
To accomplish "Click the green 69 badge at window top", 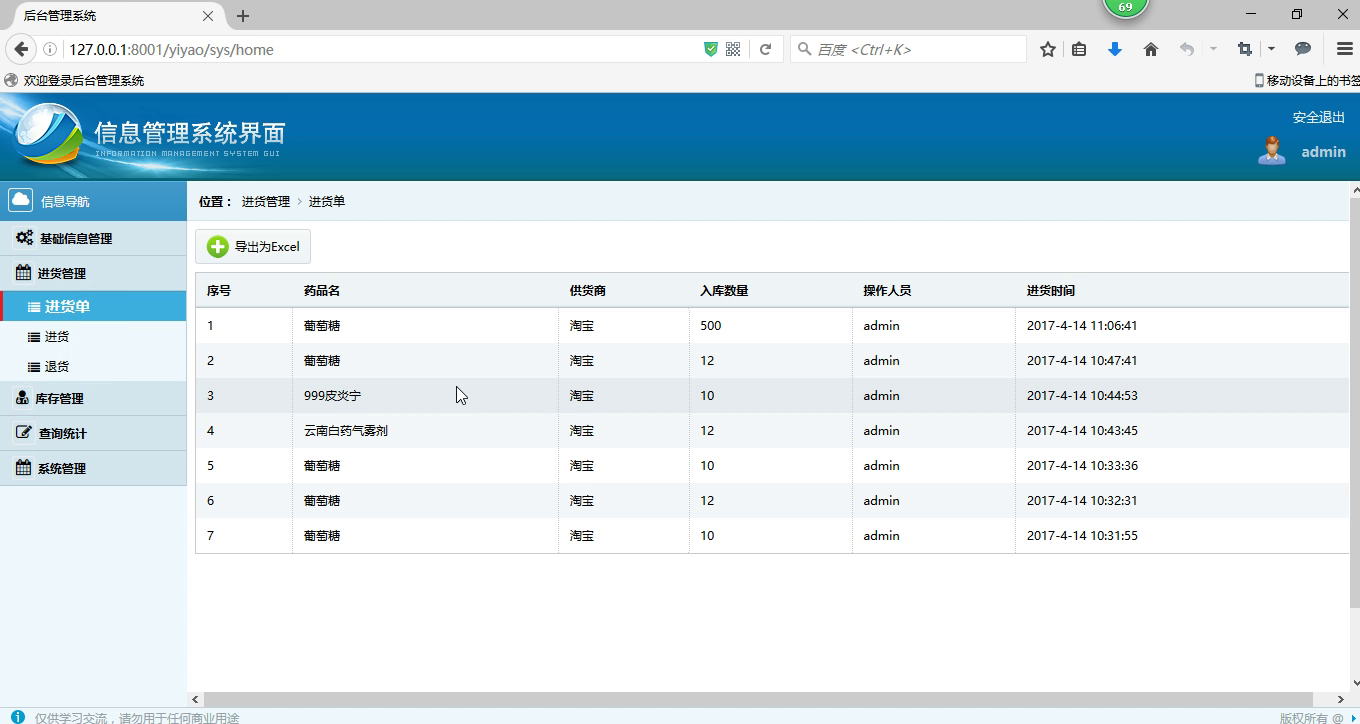I will tap(1125, 8).
